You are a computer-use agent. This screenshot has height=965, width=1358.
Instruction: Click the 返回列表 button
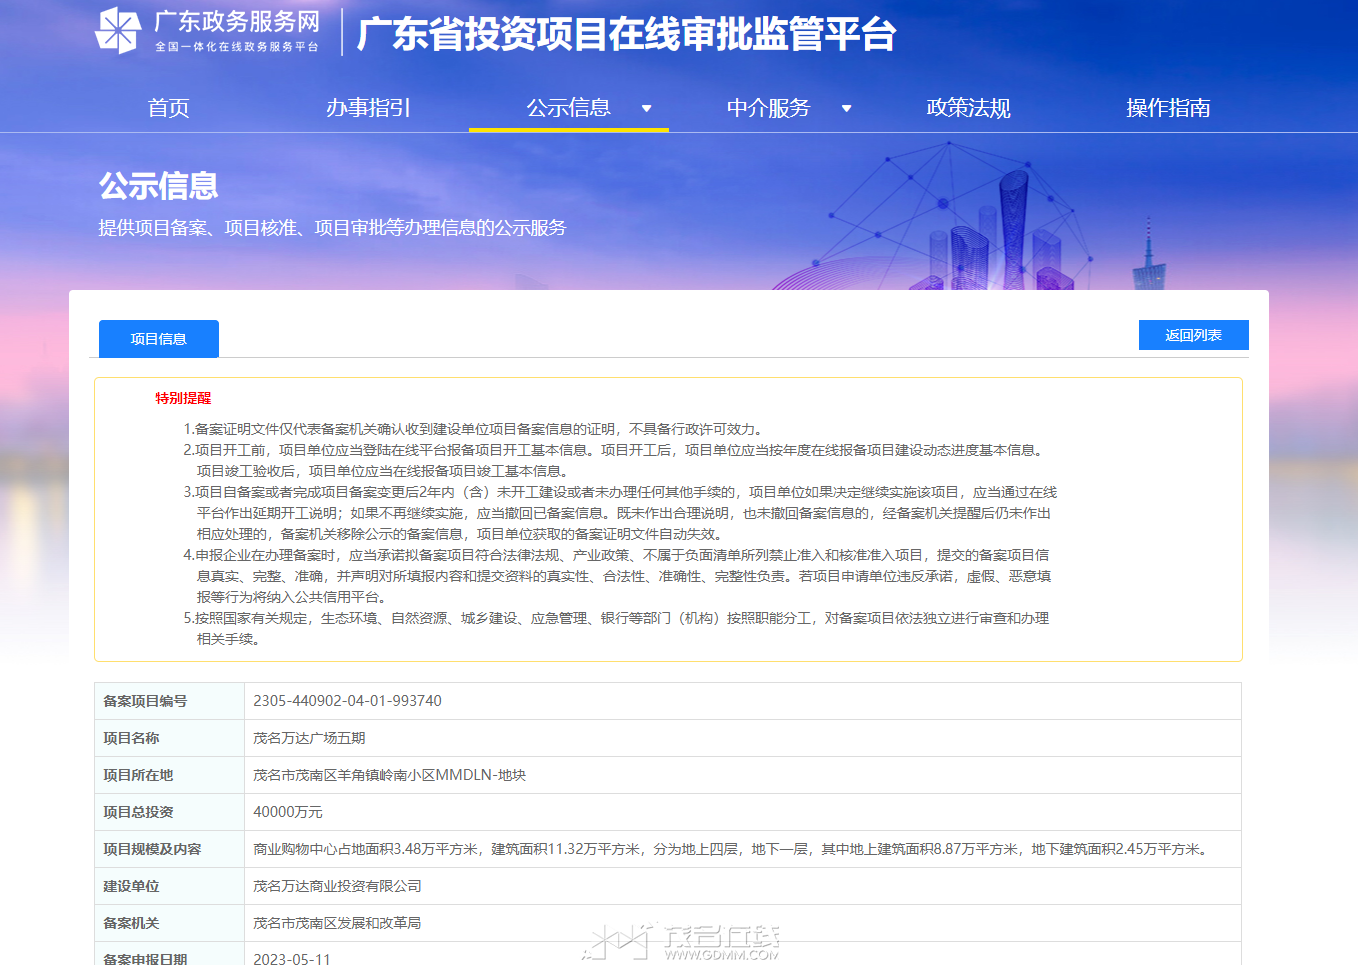point(1193,335)
